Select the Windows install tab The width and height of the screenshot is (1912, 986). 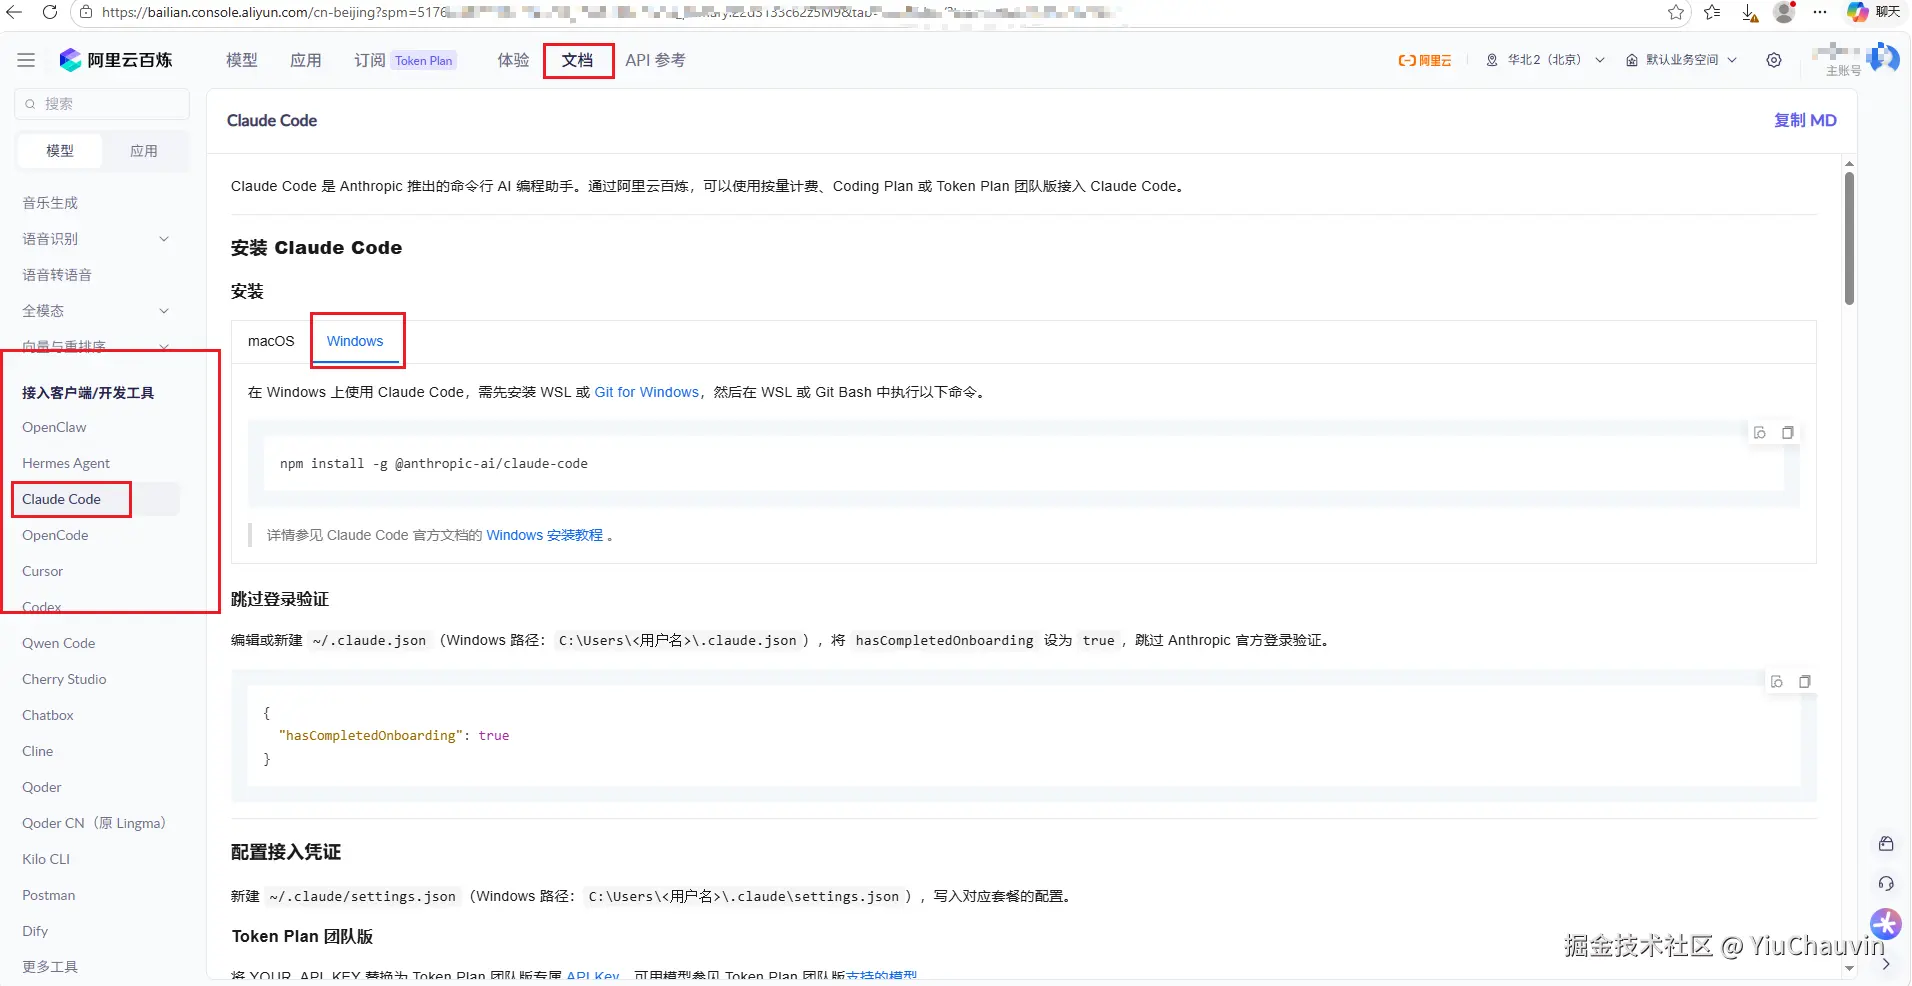pyautogui.click(x=355, y=341)
